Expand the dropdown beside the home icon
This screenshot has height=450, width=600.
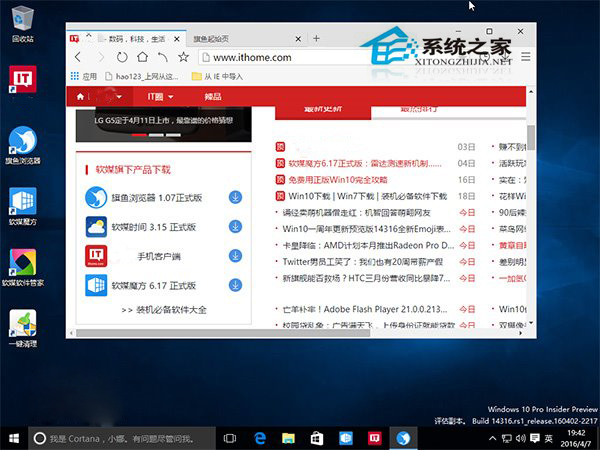[119, 96]
